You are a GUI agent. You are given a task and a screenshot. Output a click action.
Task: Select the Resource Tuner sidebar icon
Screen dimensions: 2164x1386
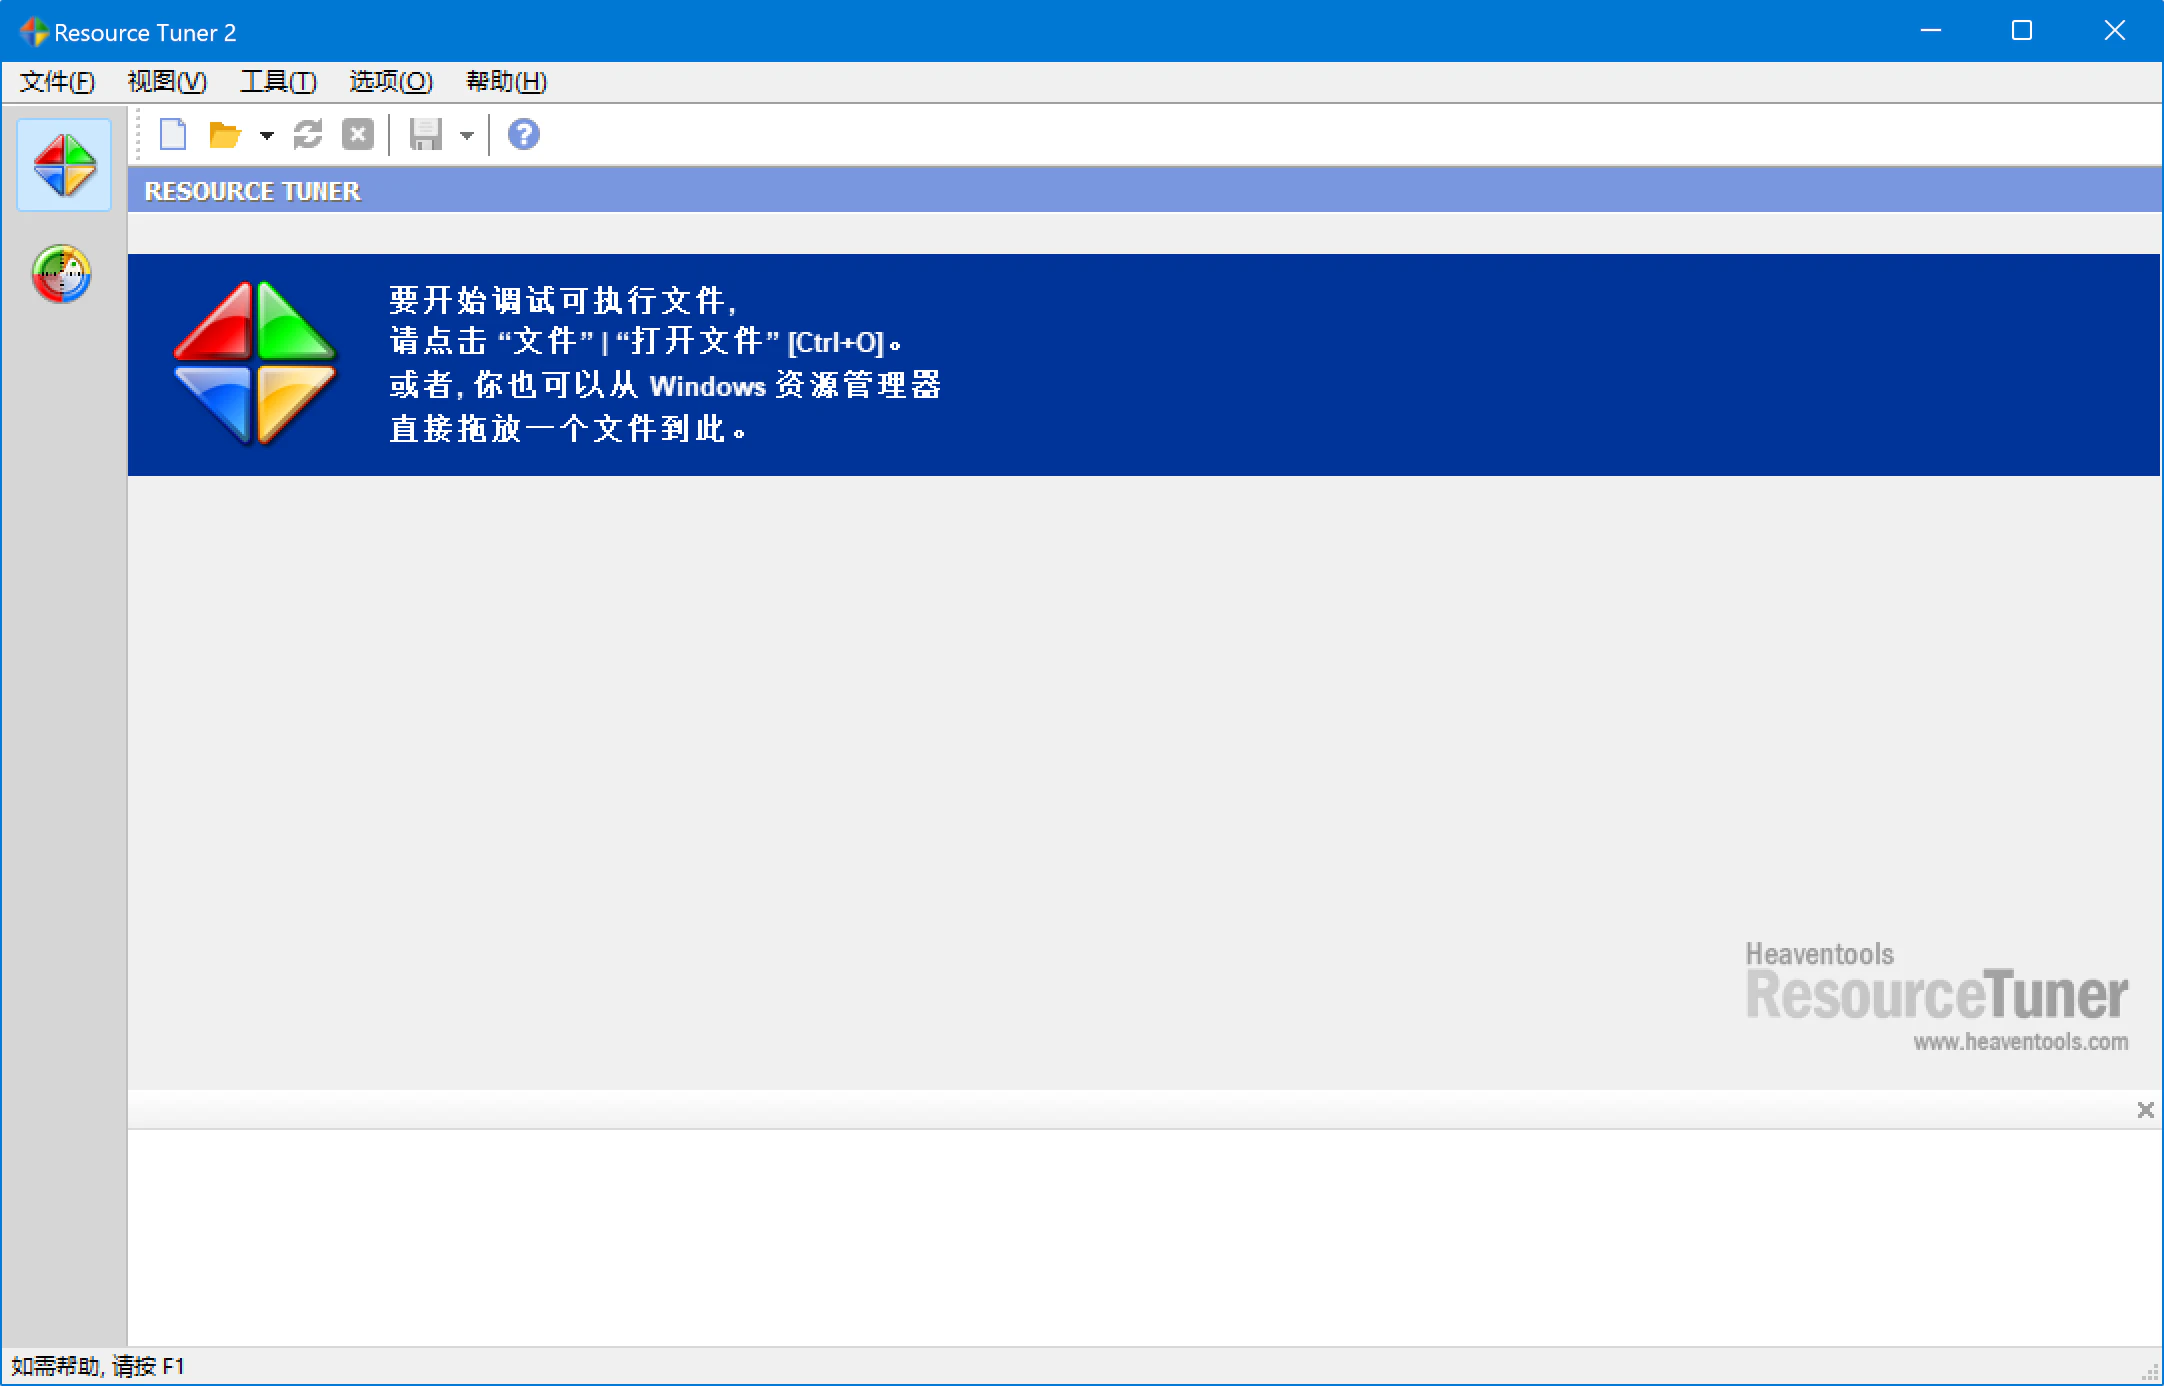pos(64,165)
